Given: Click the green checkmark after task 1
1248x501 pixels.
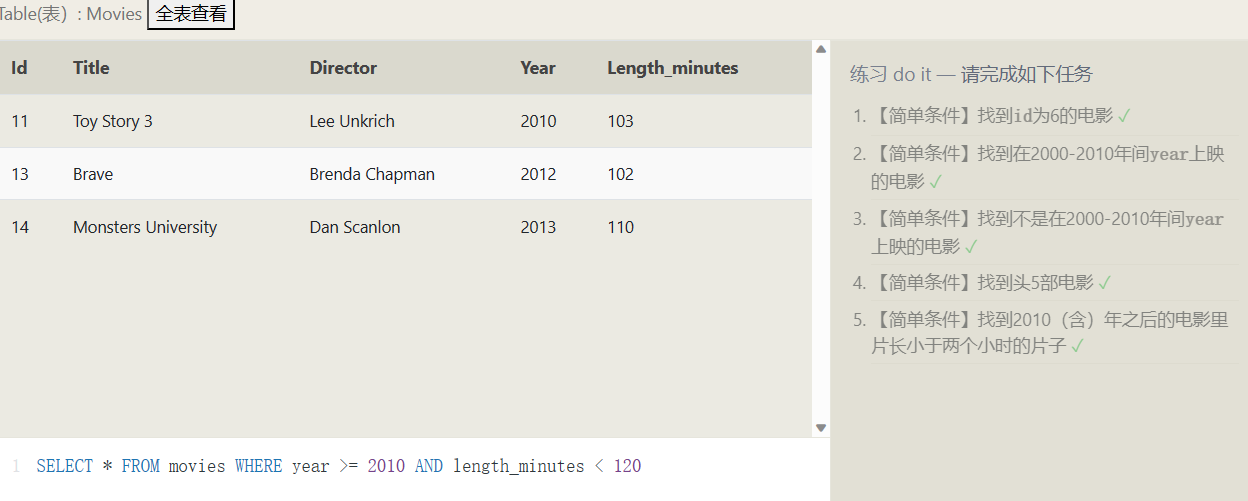Looking at the screenshot, I should 1124,116.
